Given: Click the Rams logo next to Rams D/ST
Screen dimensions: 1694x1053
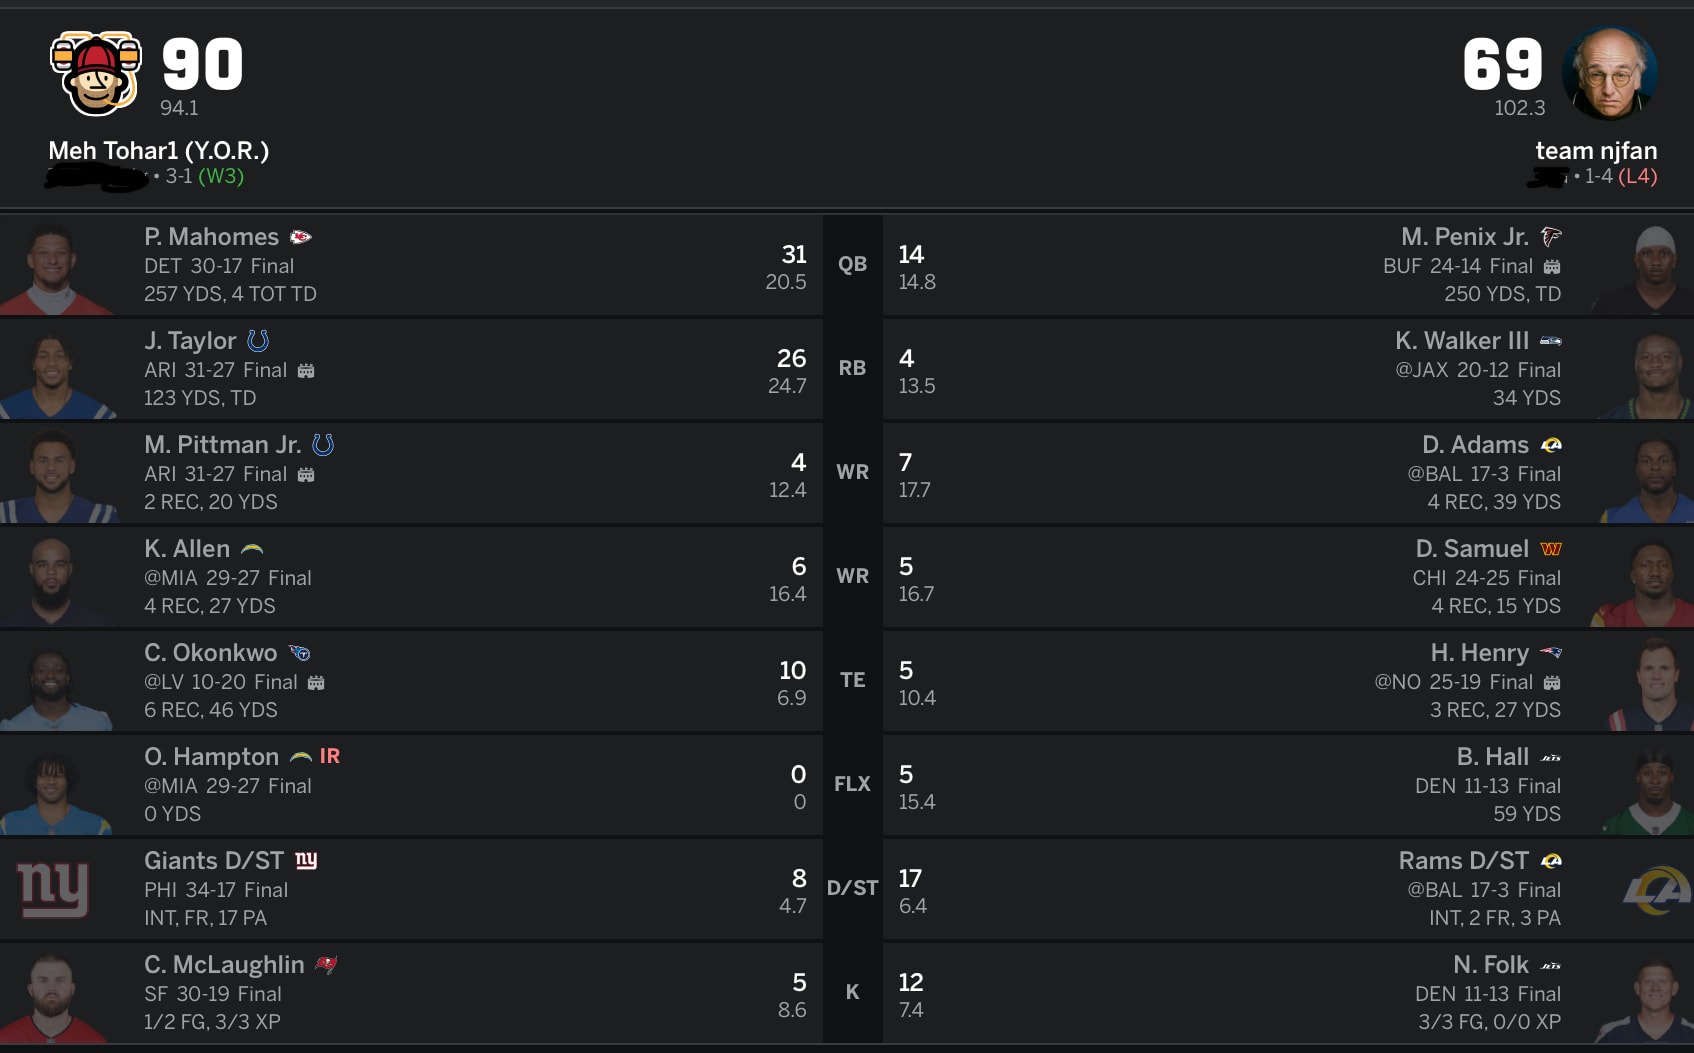Looking at the screenshot, I should click(1551, 861).
